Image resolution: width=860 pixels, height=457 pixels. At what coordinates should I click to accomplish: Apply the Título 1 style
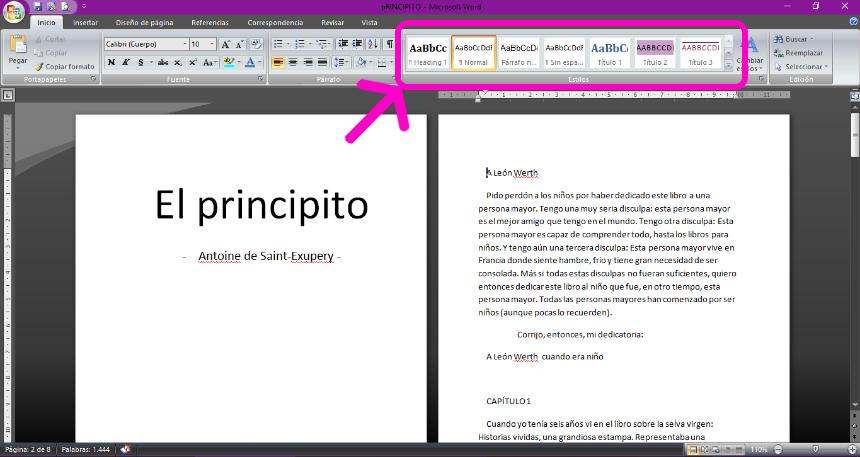tap(610, 53)
